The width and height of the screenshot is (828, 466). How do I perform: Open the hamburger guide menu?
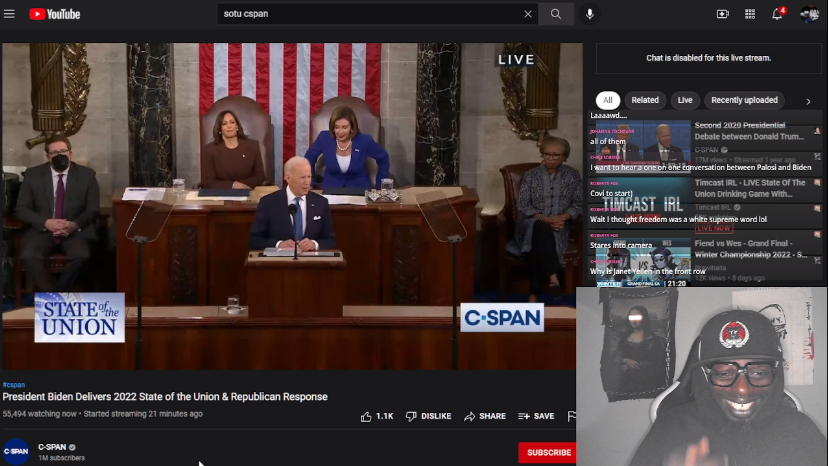pyautogui.click(x=10, y=14)
